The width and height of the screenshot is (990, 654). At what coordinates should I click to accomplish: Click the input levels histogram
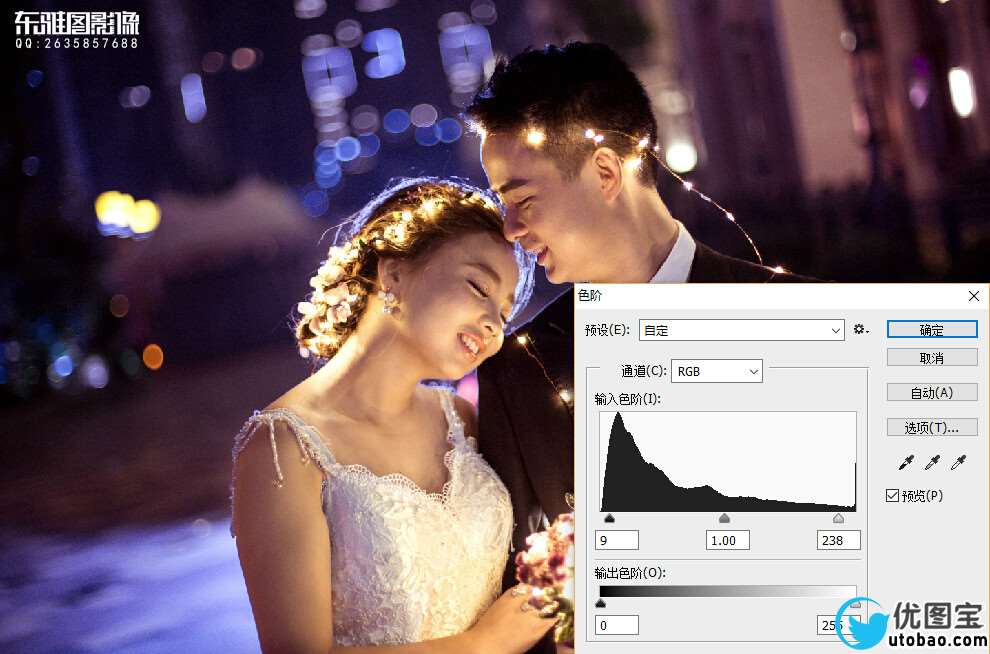click(x=728, y=461)
